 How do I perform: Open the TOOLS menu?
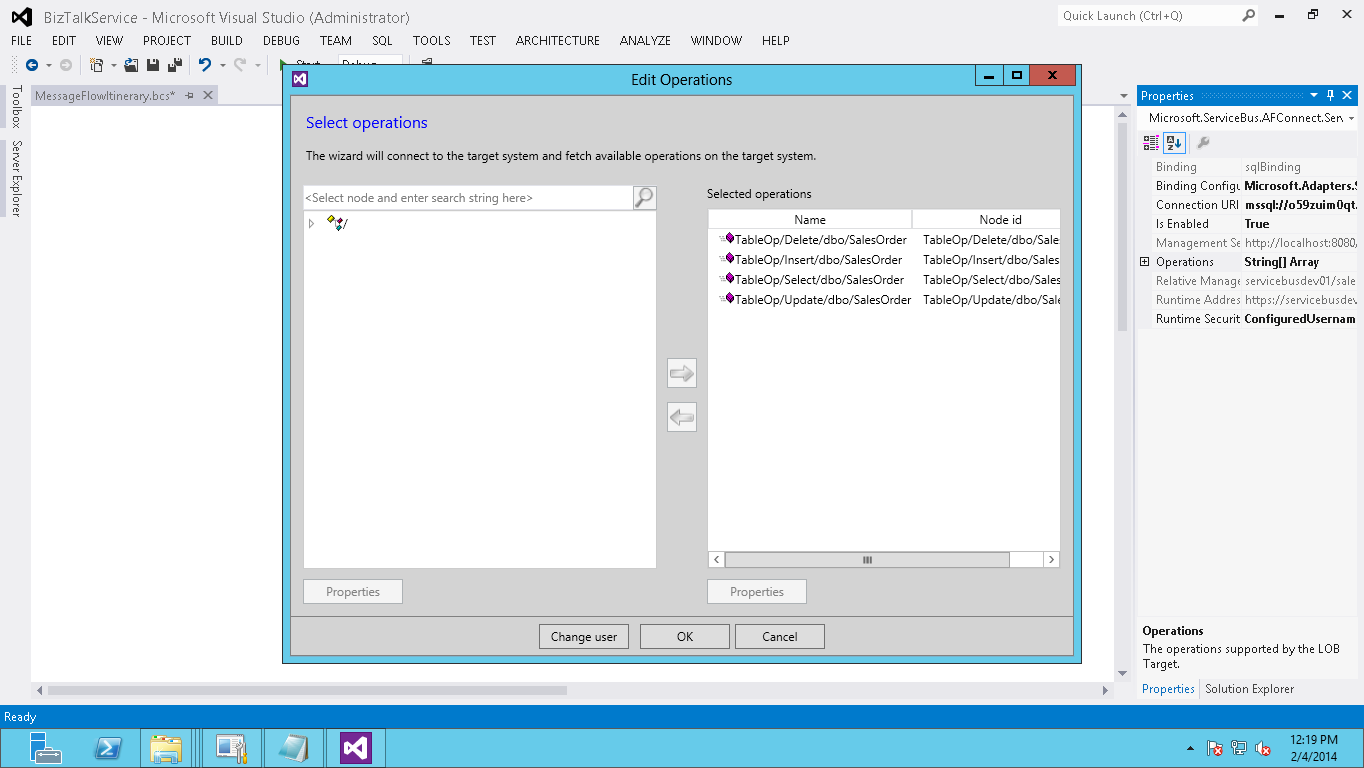tap(432, 41)
